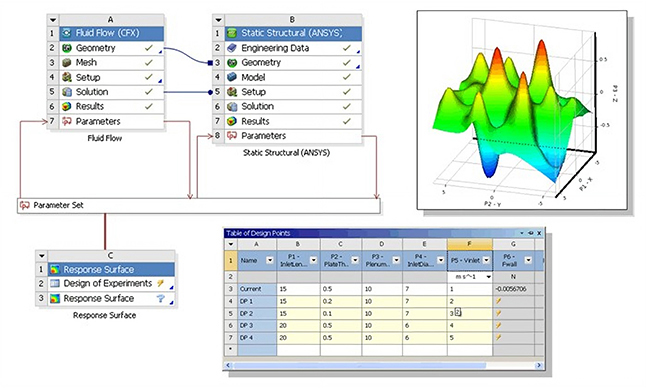Click the P2 PlateTh value for DP 2

coord(341,313)
